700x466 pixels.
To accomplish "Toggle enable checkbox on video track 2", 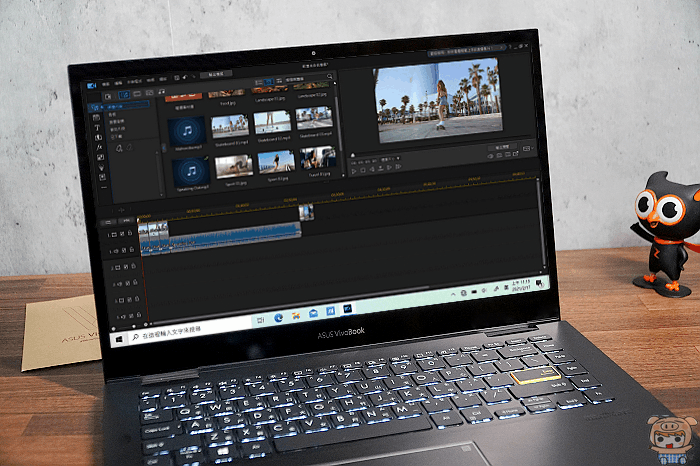I will tap(126, 266).
